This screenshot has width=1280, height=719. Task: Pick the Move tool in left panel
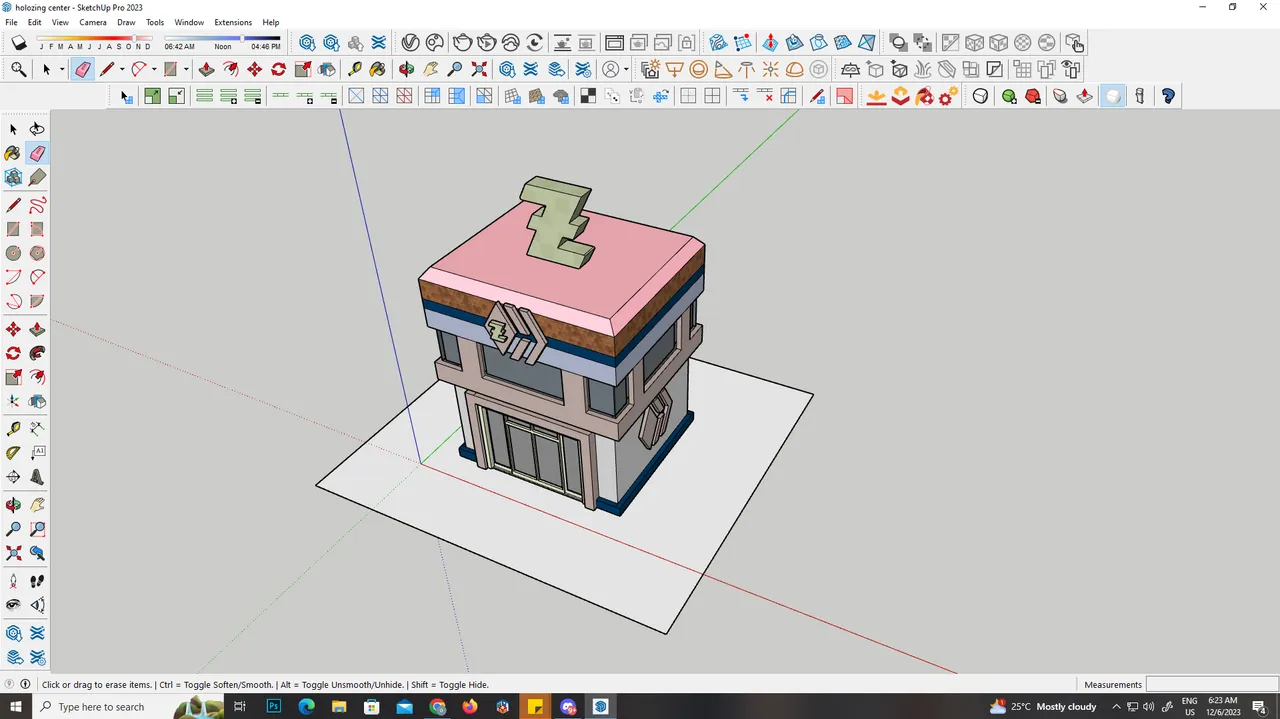click(x=13, y=329)
